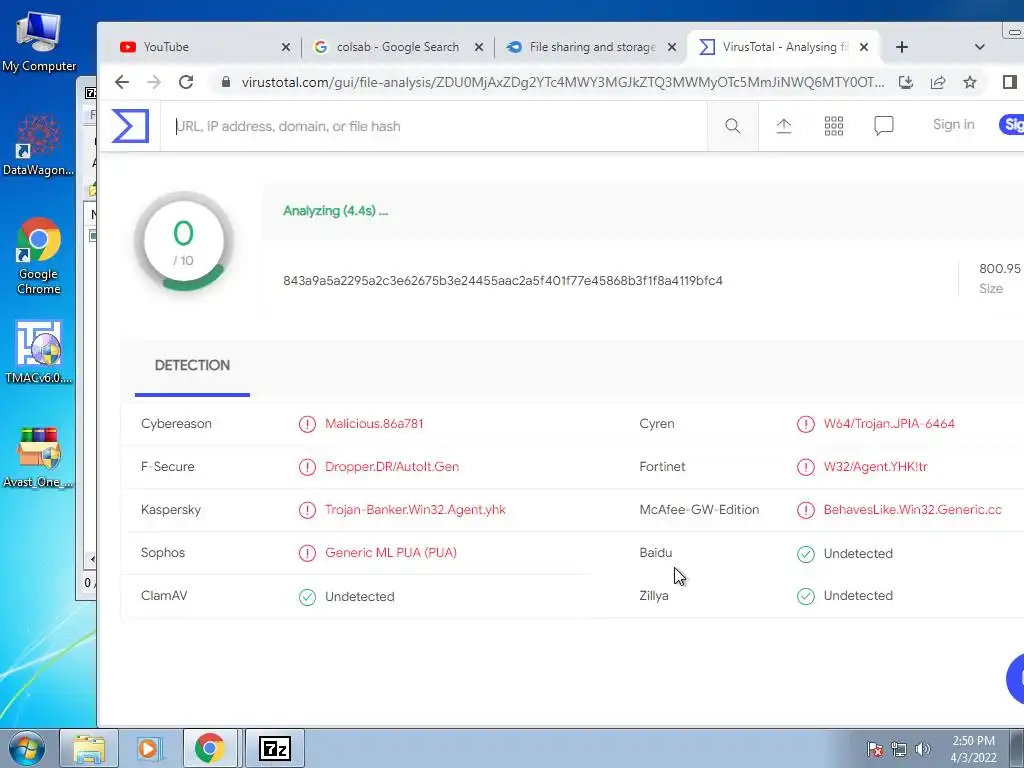This screenshot has height=768, width=1024.
Task: Close the File sharing and storage tab
Action: 672,47
